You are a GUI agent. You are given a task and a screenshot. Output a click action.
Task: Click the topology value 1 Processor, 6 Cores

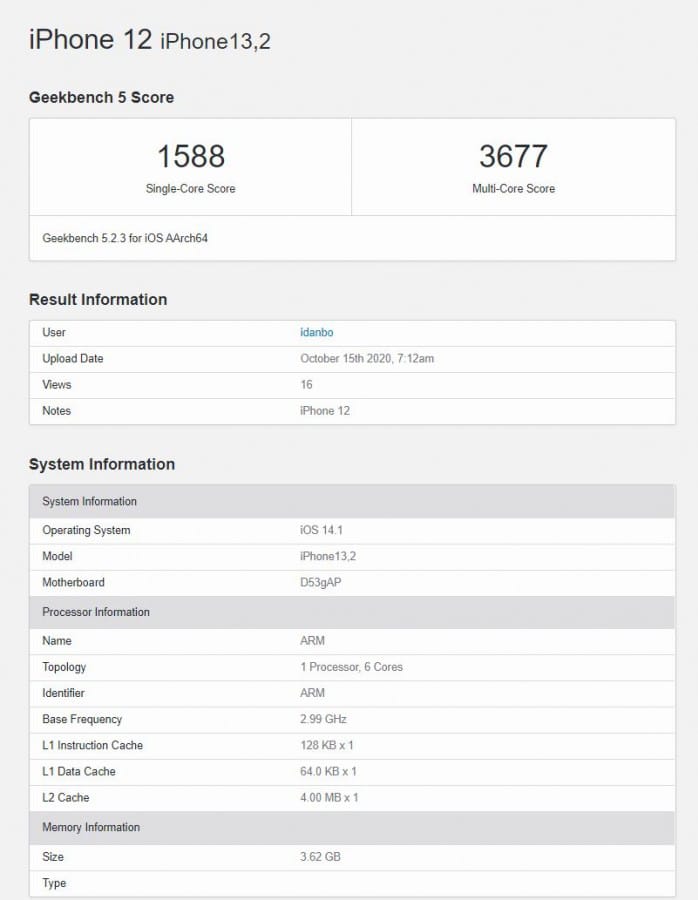coord(351,667)
